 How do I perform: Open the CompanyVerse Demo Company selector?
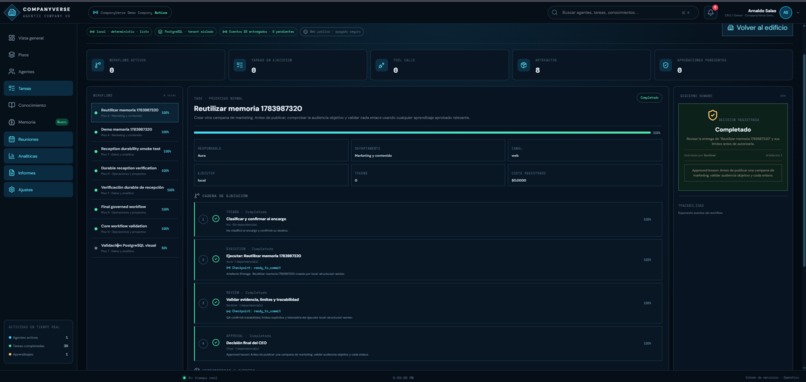[x=130, y=12]
